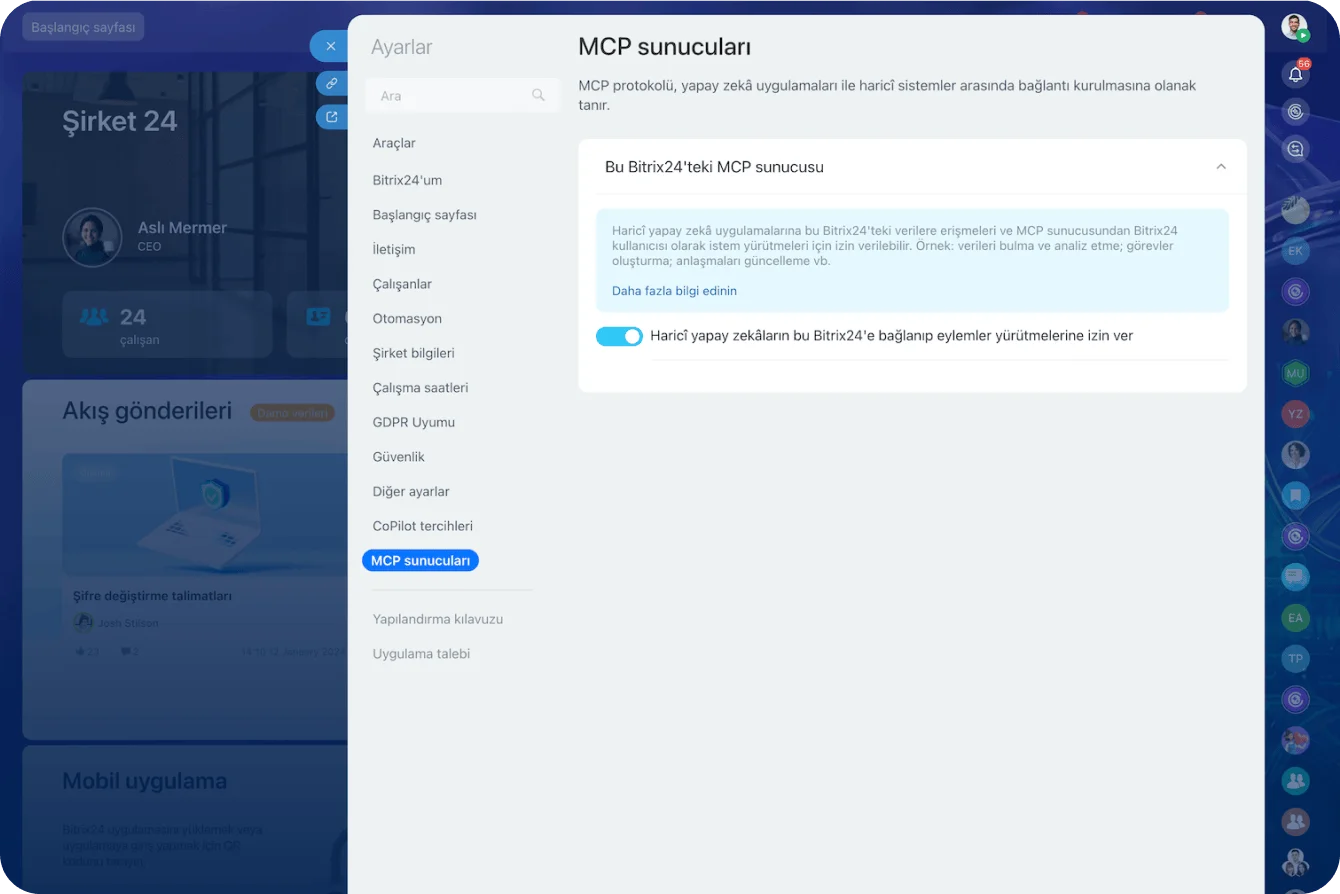This screenshot has width=1340, height=894.
Task: Open Çalışma saatleri settings
Action: point(420,387)
